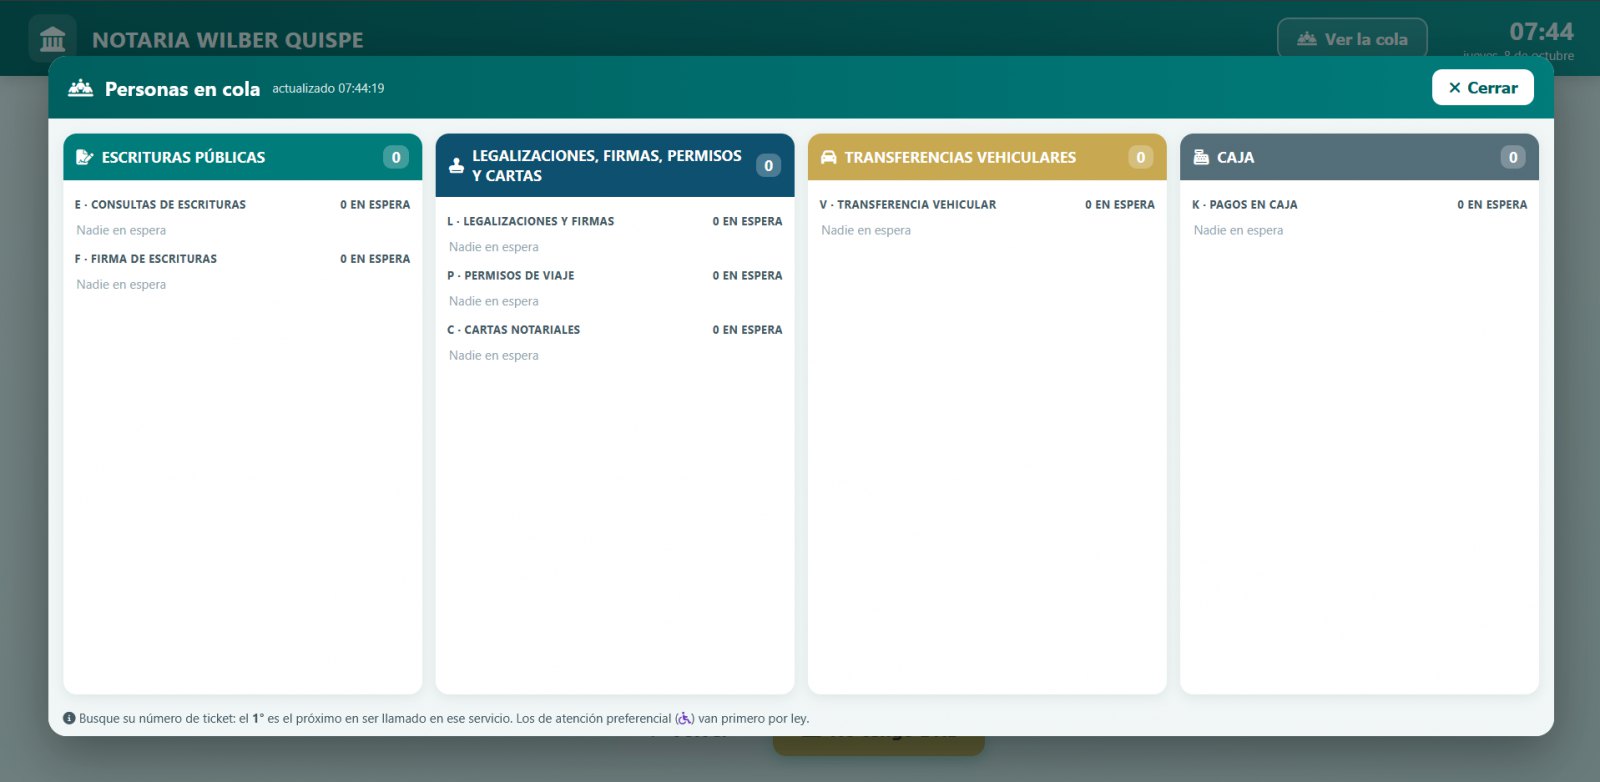The image size is (1600, 782).
Task: Click the cash register icon next to Caja
Action: [x=1201, y=157]
